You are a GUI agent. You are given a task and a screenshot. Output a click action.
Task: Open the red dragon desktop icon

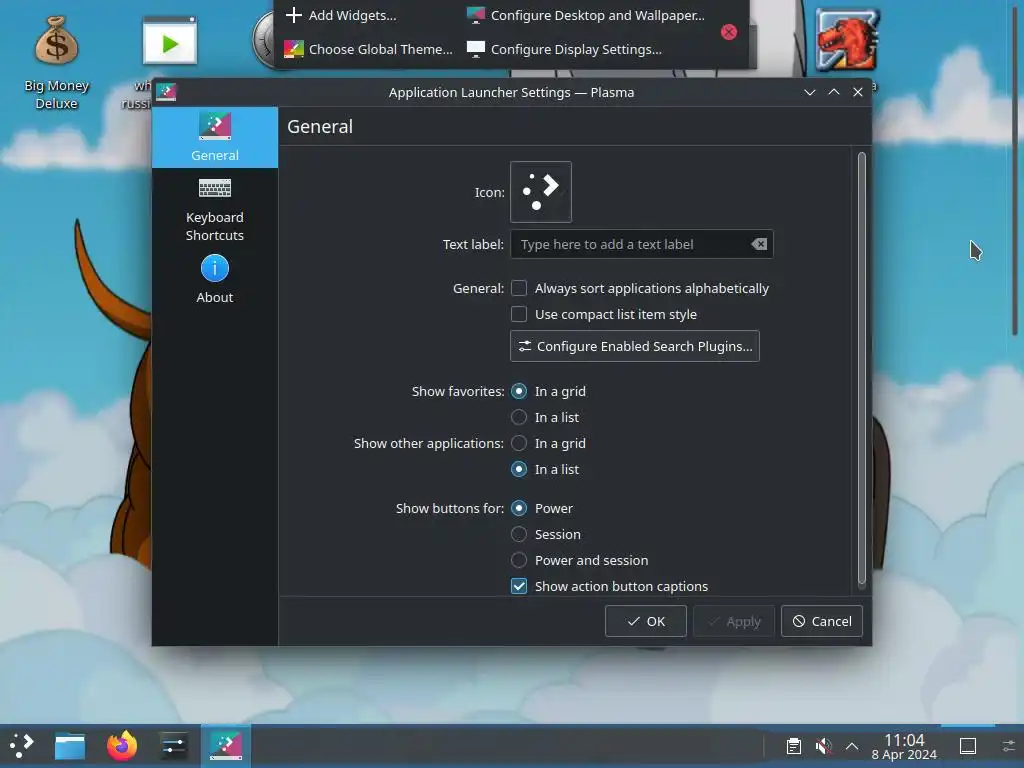[x=846, y=40]
